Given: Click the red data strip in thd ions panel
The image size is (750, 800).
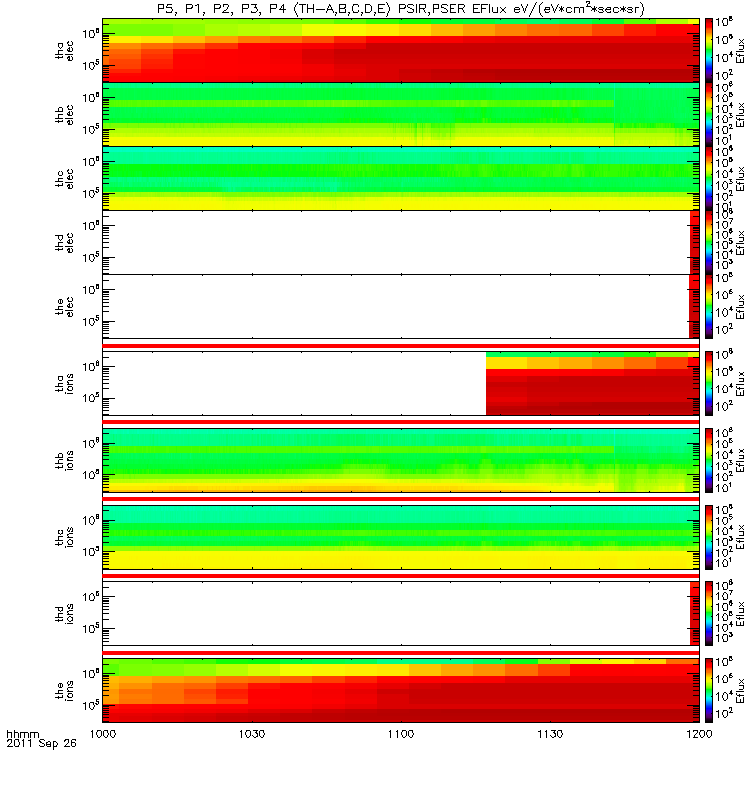Looking at the screenshot, I should [694, 614].
